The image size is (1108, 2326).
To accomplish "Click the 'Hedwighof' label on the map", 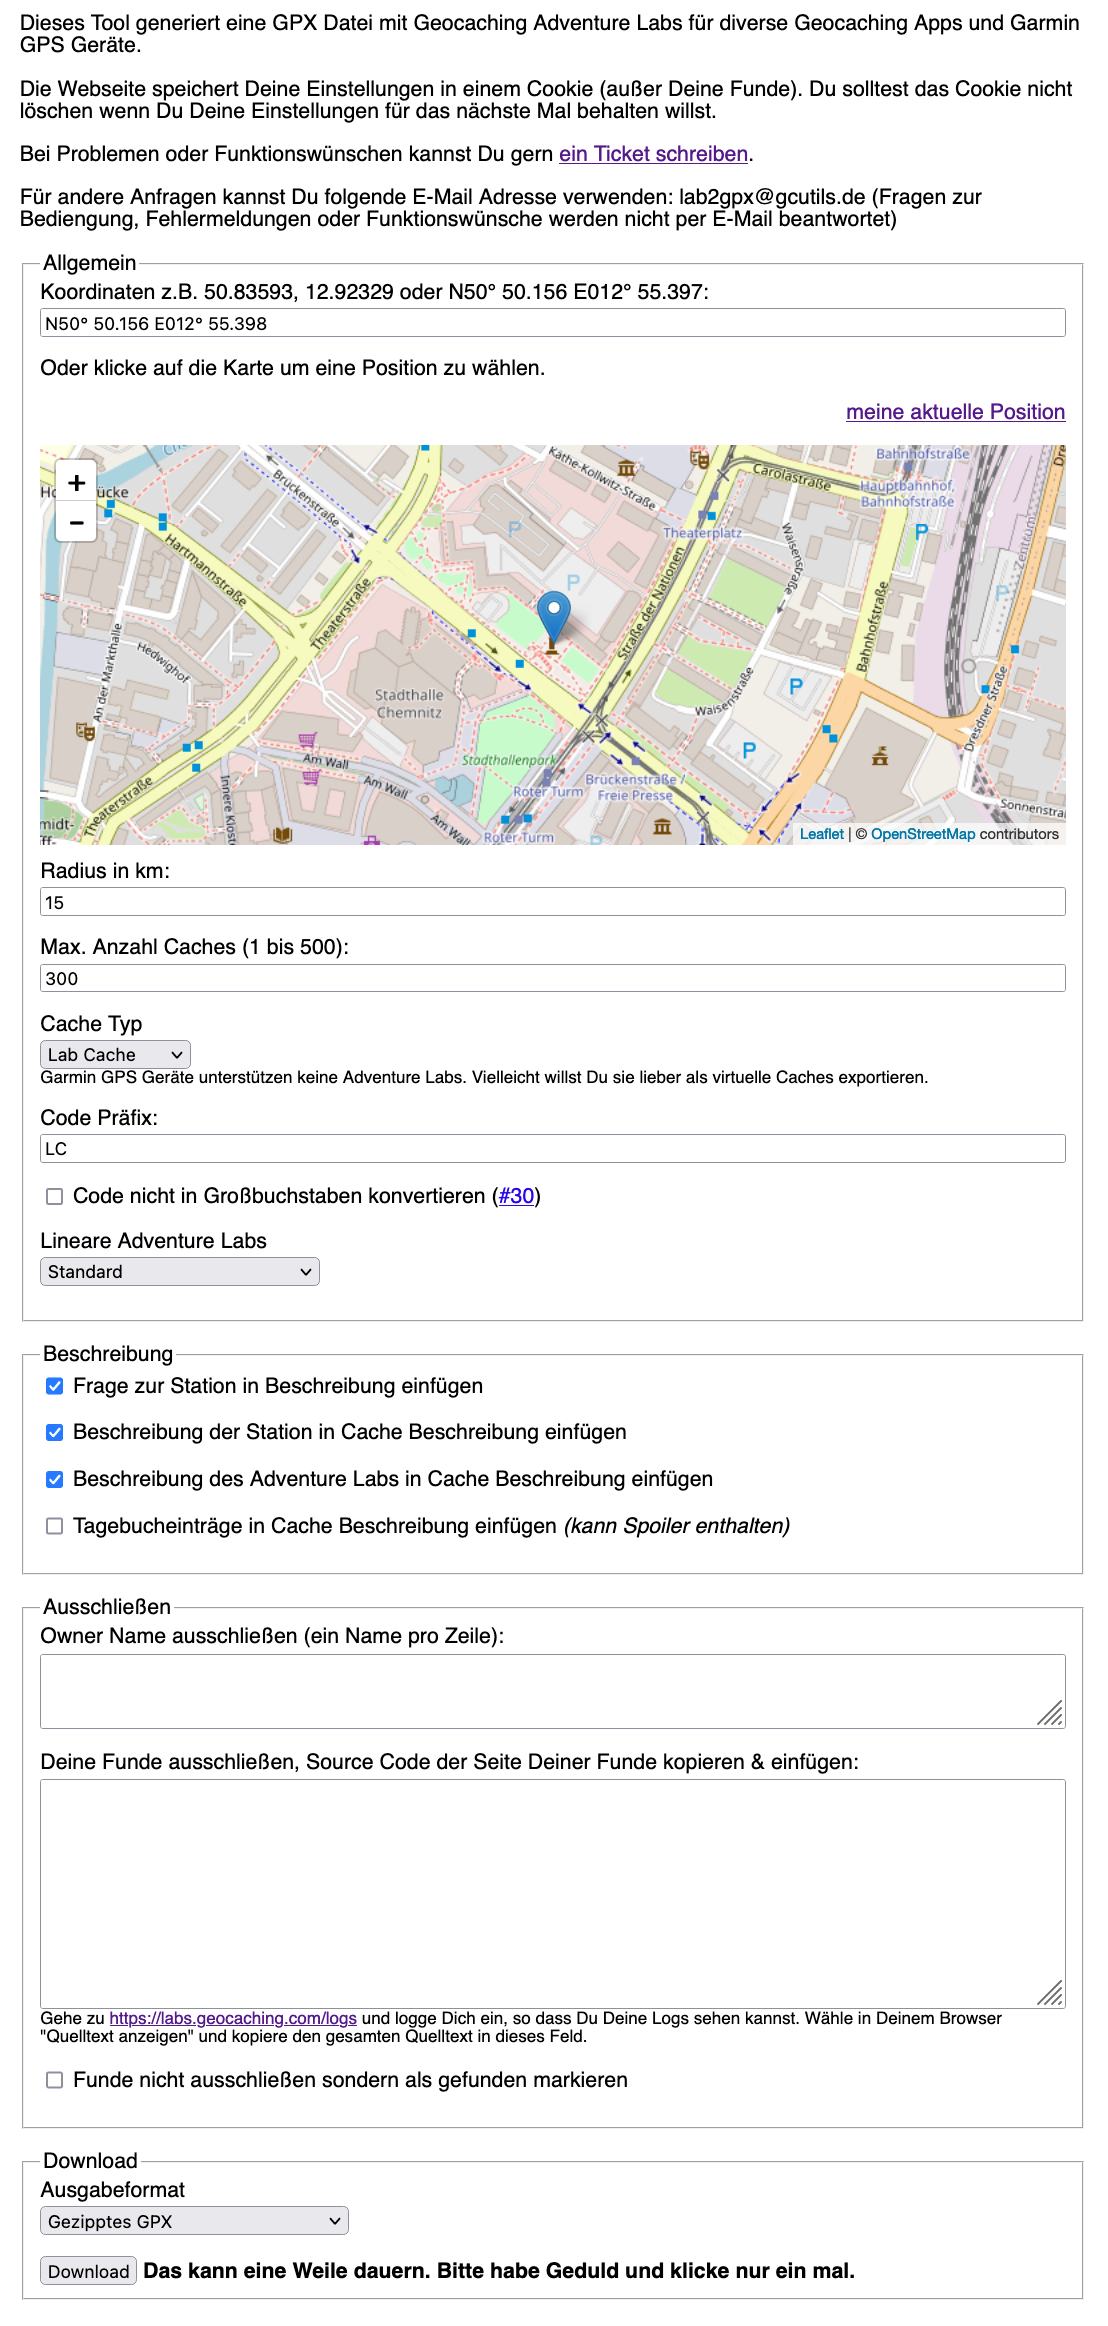I will tap(163, 661).
